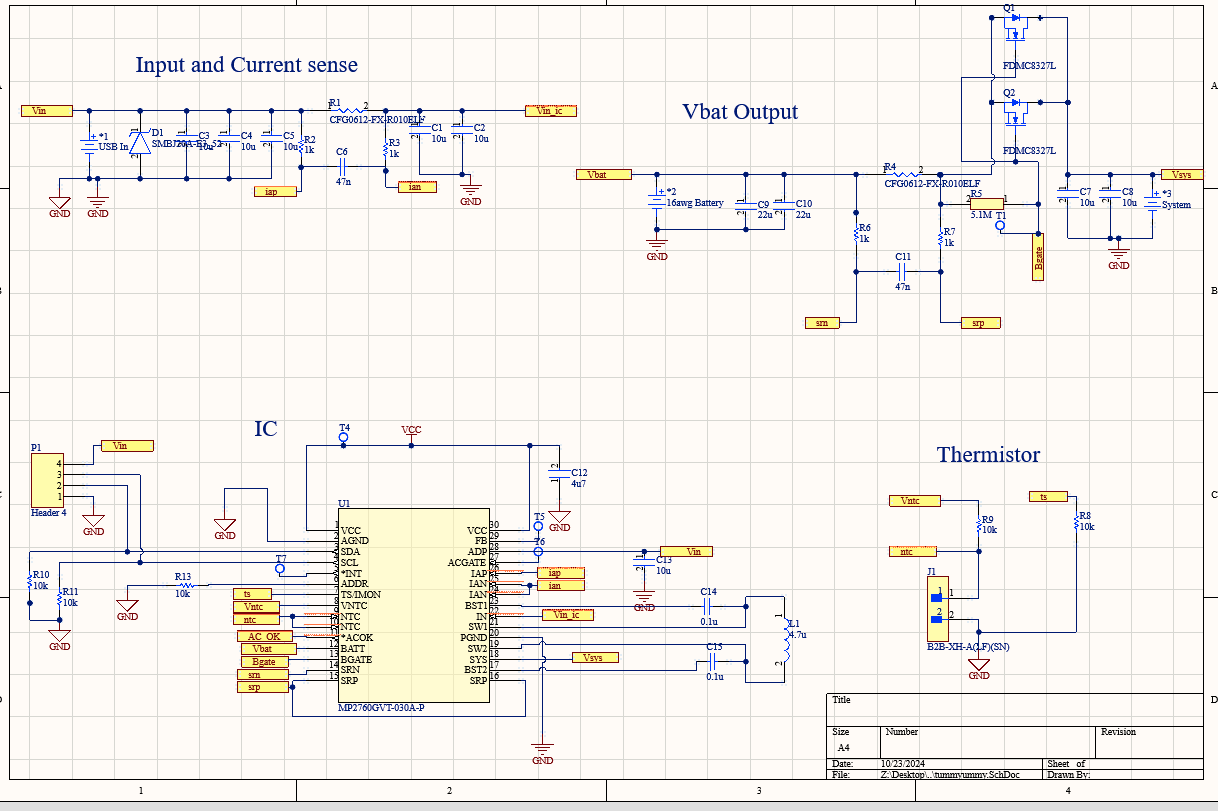Select current sense resistor R1

349,109
